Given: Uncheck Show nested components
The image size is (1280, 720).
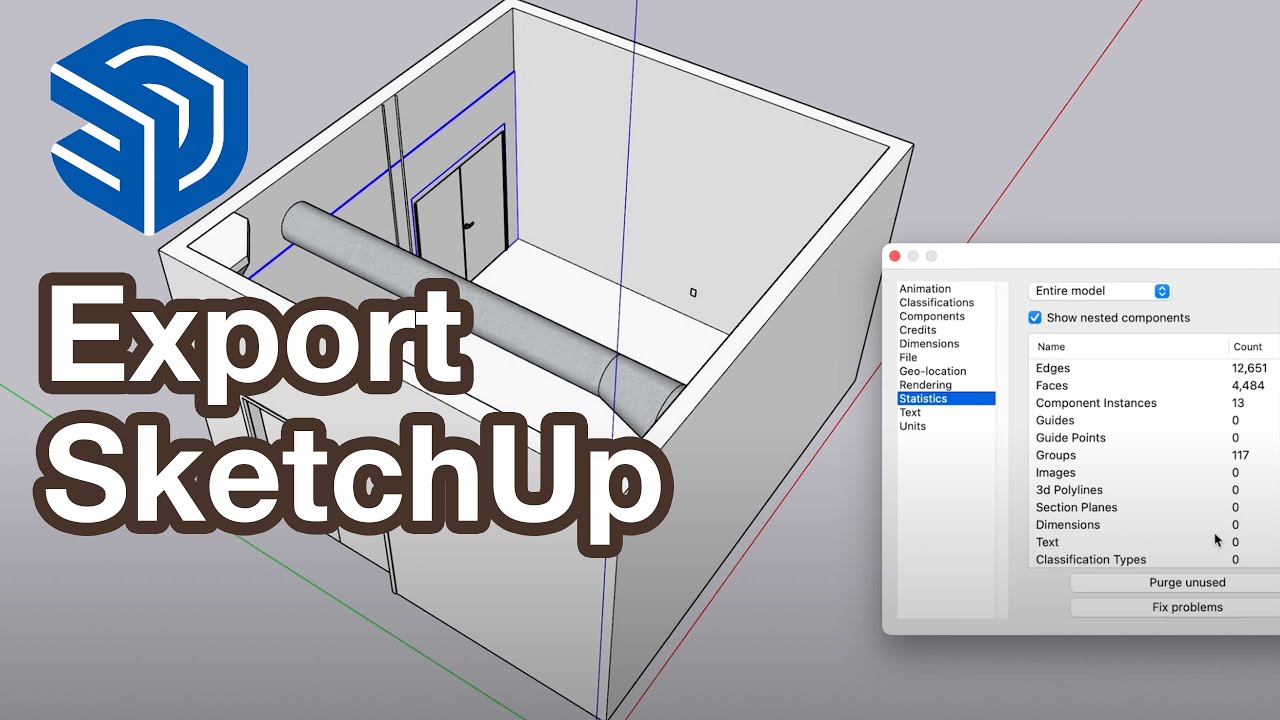Looking at the screenshot, I should click(1035, 318).
